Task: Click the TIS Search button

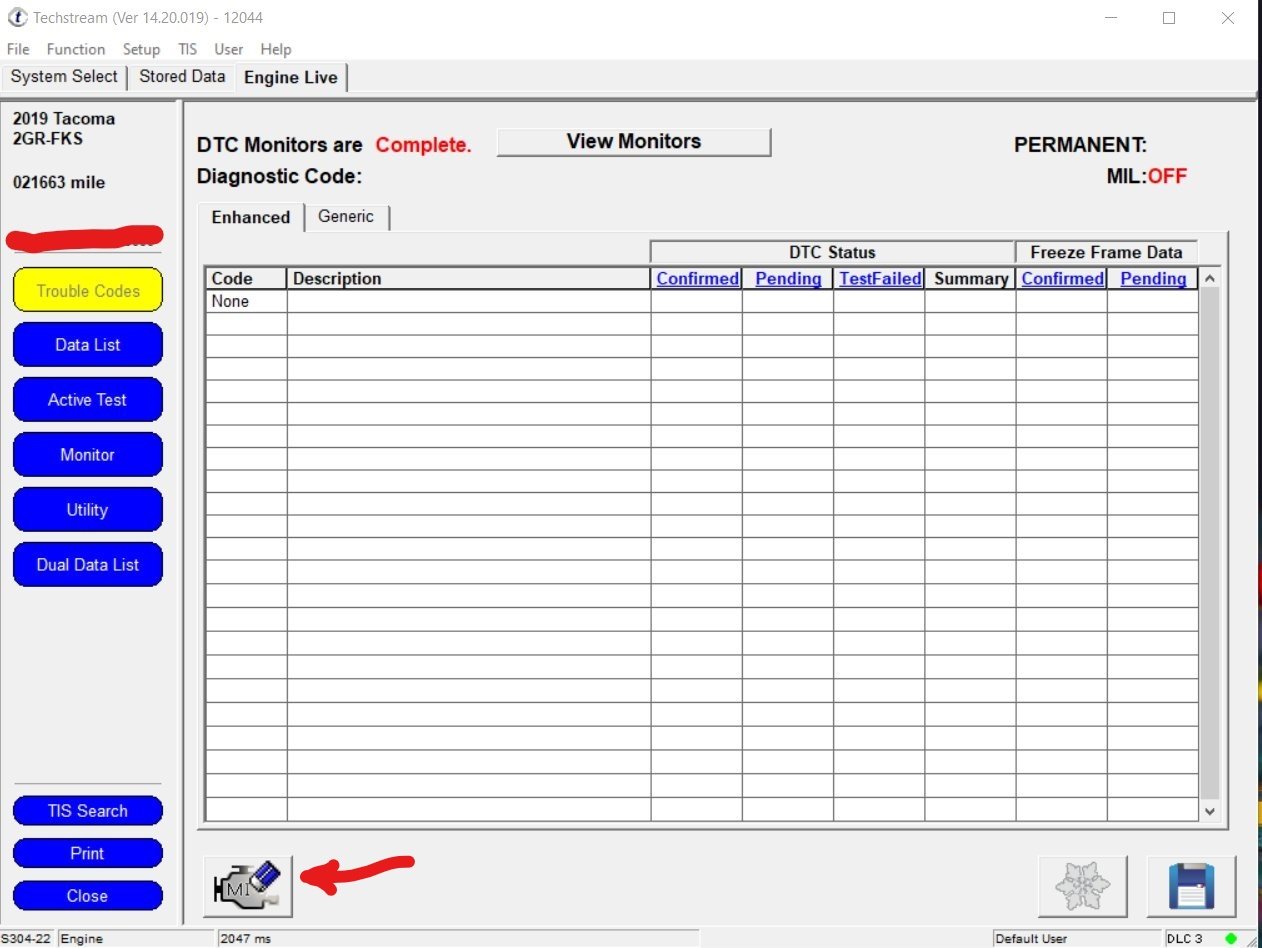Action: pos(88,811)
